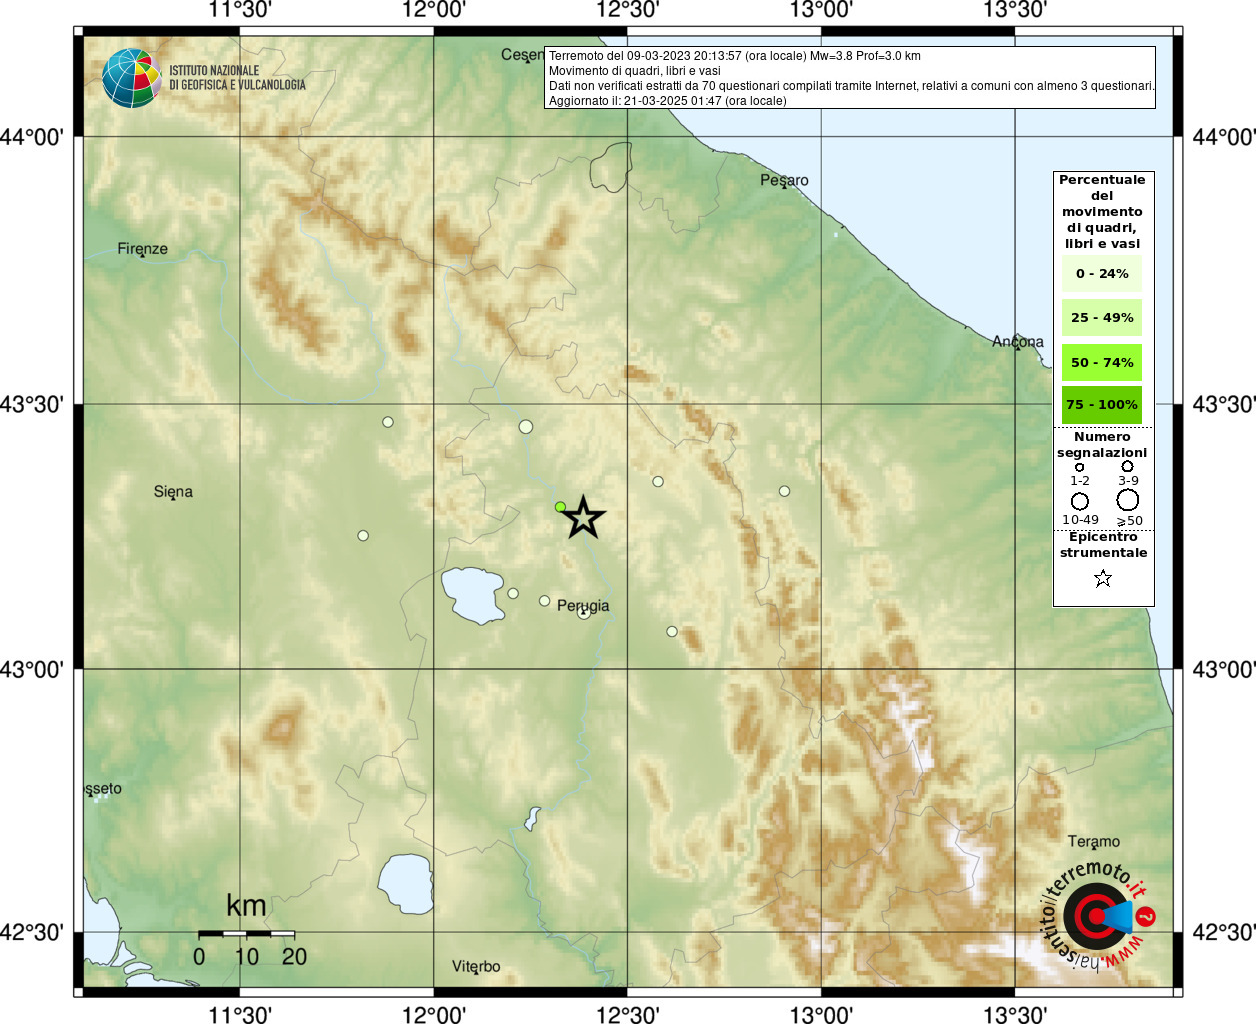The width and height of the screenshot is (1256, 1024).
Task: Click the star symbol in the legend
Action: point(1103,578)
